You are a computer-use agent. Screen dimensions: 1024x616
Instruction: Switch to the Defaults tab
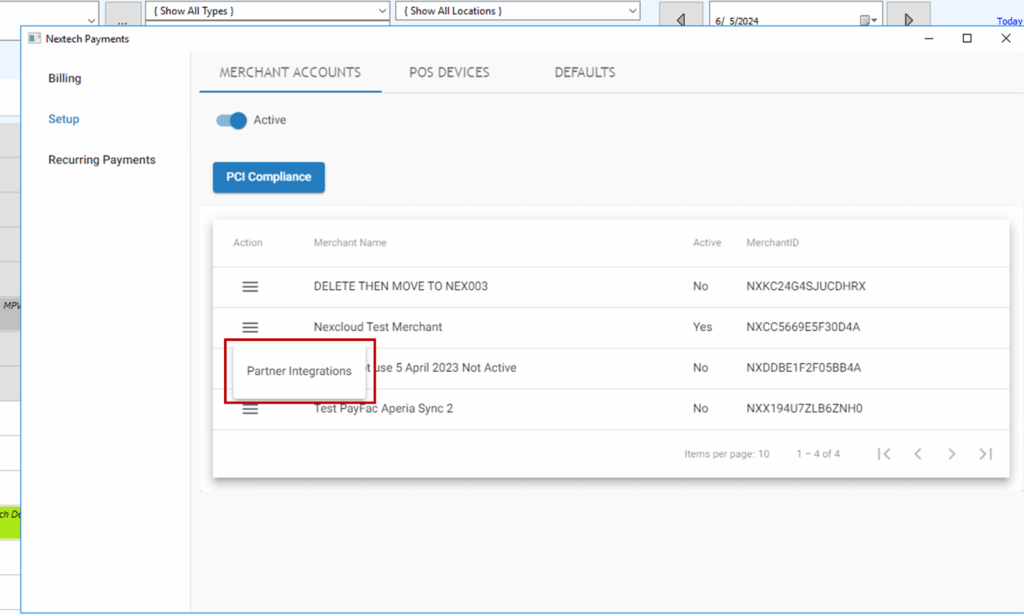tap(585, 72)
